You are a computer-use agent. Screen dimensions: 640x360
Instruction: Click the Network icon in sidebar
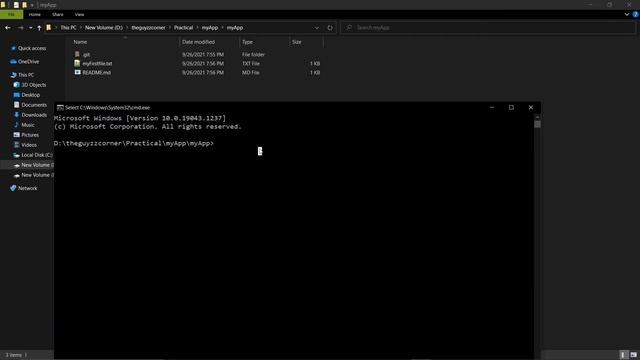(13, 188)
